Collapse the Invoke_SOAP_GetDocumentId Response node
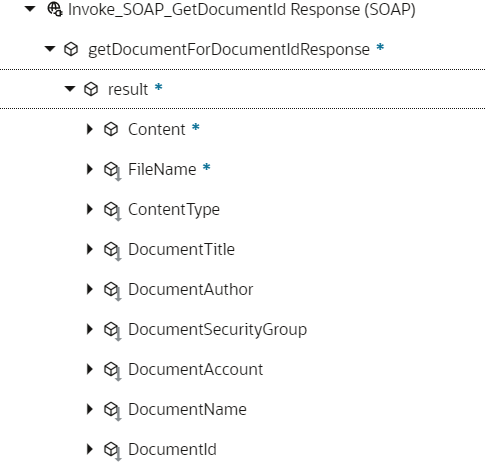Screen dimensions: 485x467 pyautogui.click(x=30, y=9)
